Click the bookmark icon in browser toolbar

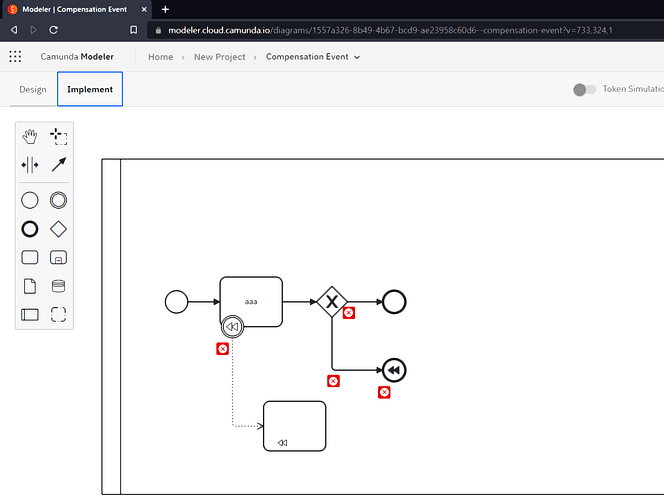pyautogui.click(x=133, y=30)
